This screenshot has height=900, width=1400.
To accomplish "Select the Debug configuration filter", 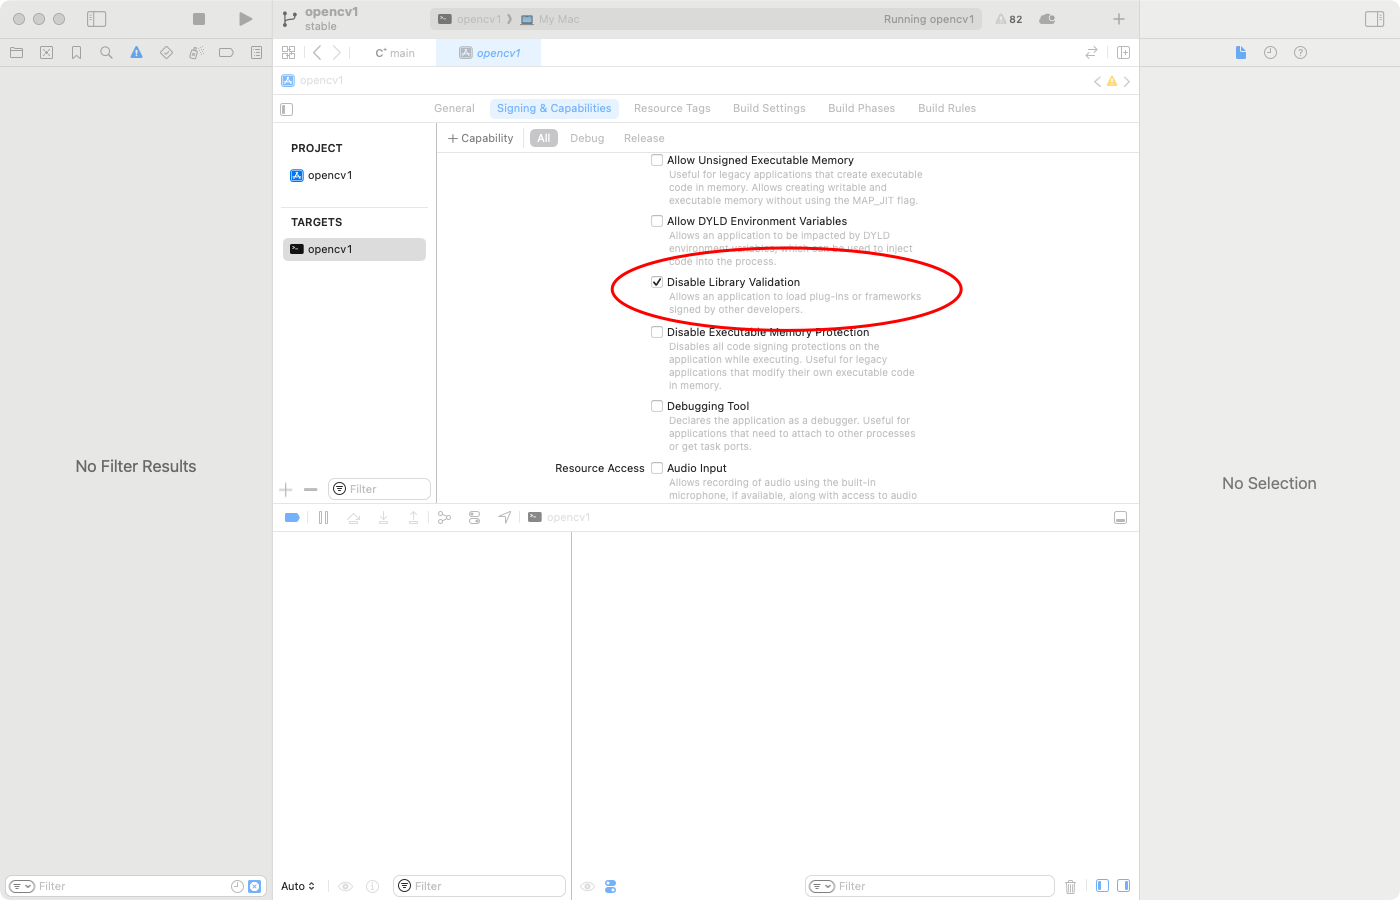I will (587, 138).
